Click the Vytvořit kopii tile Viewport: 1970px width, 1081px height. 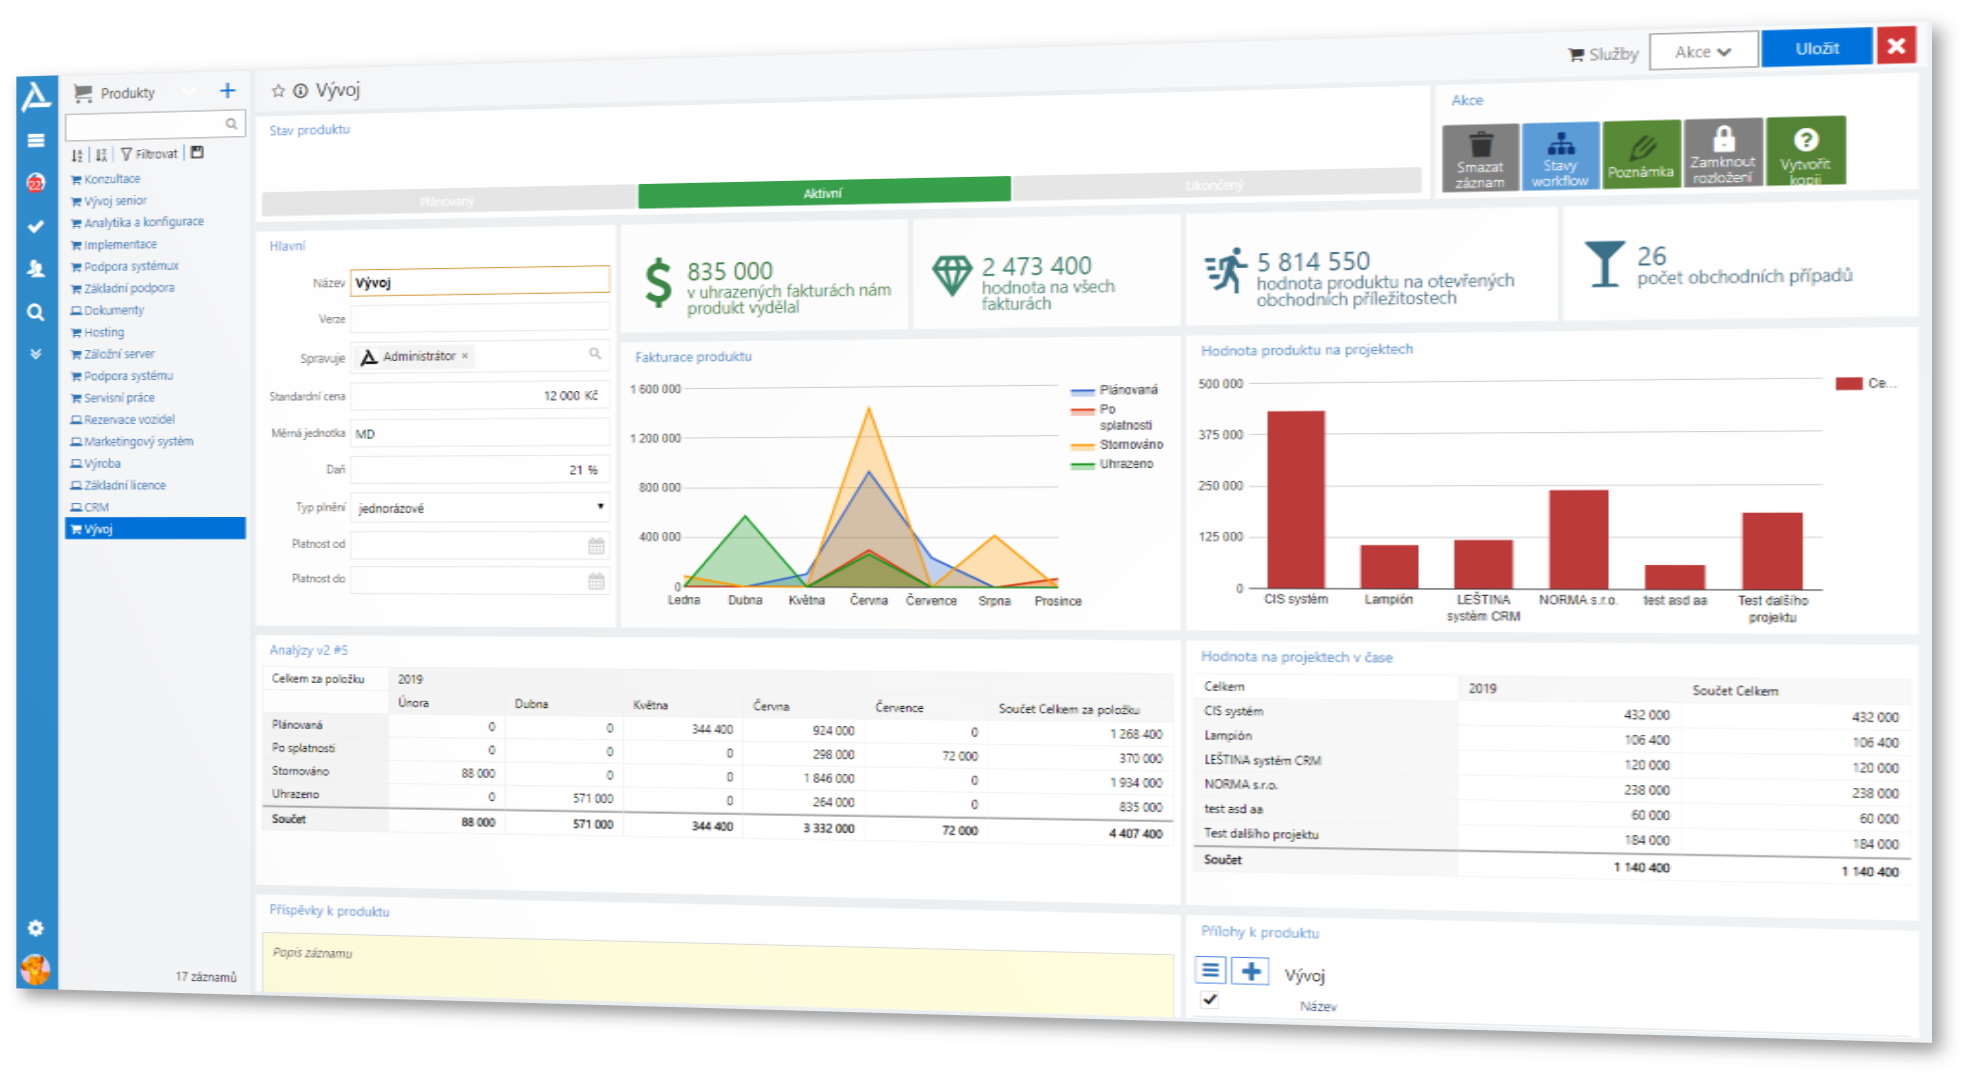point(1805,151)
